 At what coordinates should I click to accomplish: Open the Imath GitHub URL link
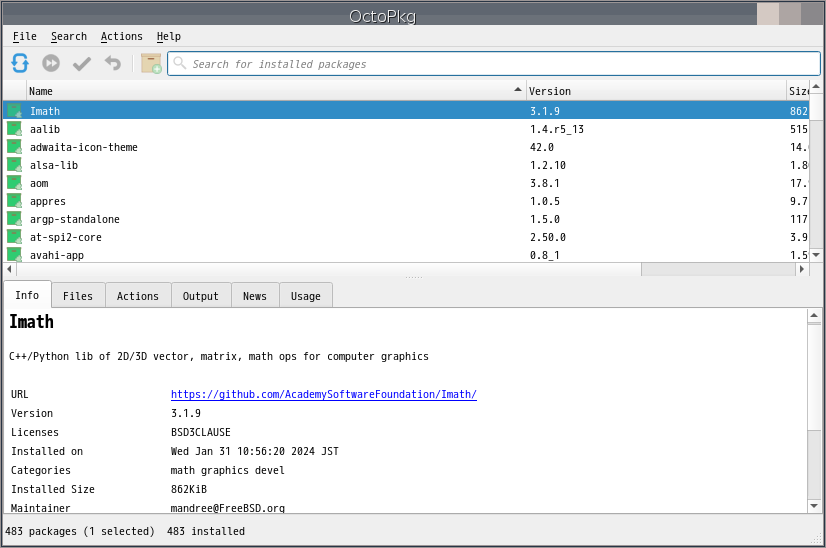point(323,394)
